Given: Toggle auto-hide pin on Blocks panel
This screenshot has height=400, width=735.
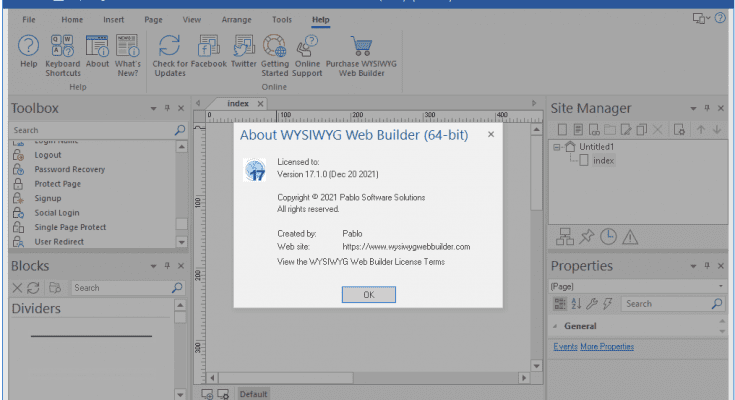Looking at the screenshot, I should tap(167, 266).
